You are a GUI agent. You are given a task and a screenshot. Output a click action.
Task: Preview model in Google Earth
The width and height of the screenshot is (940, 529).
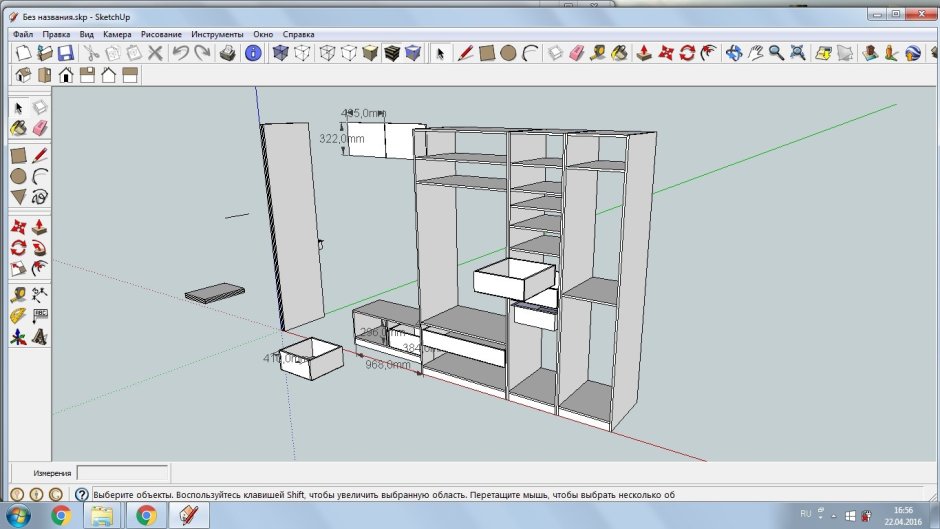[x=912, y=53]
